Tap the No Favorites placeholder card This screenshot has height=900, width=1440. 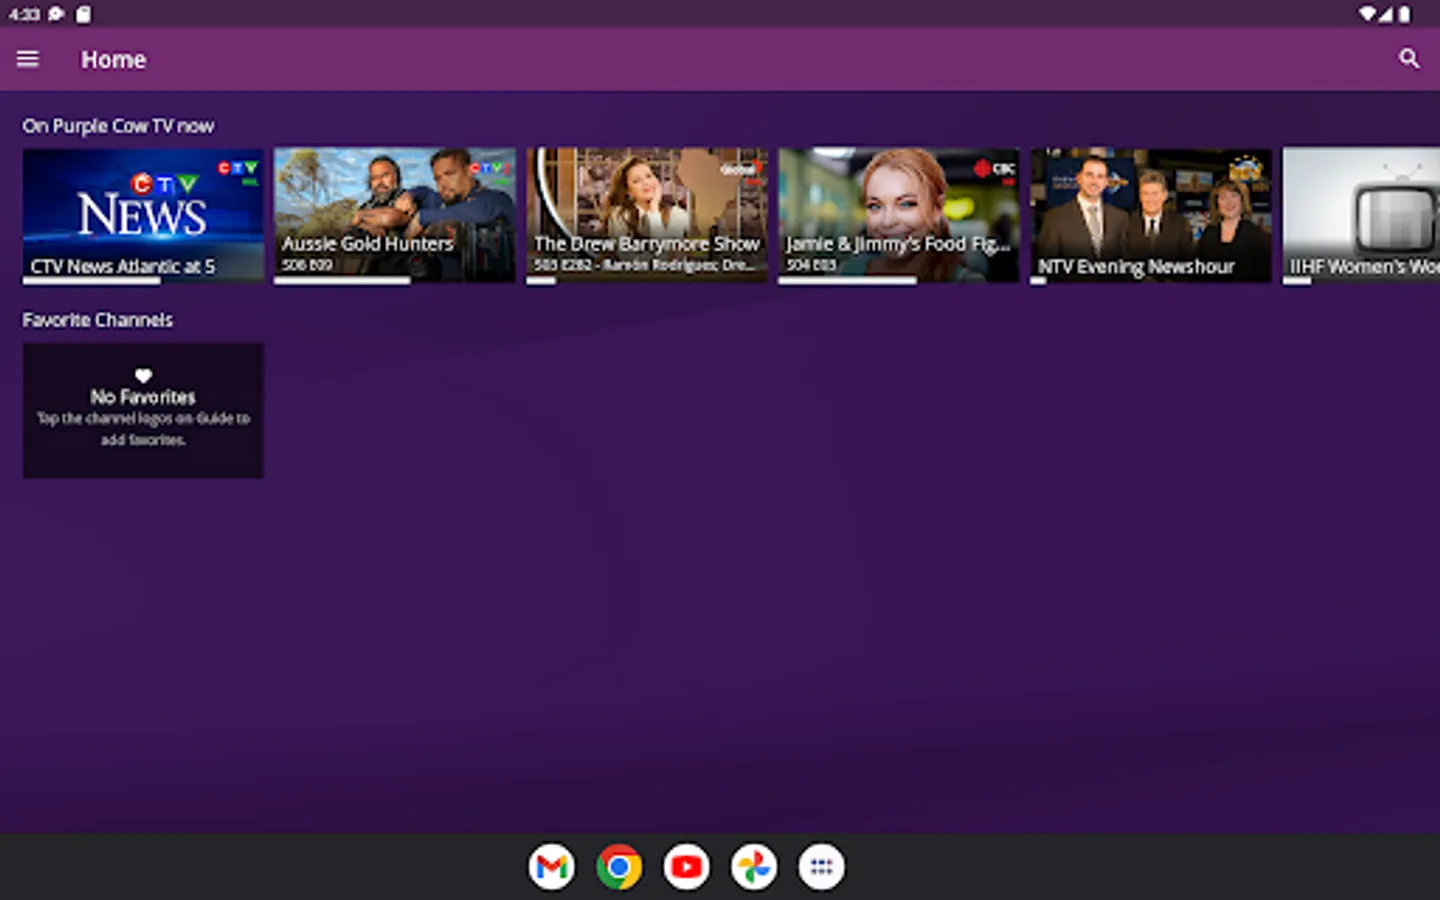[x=143, y=410]
